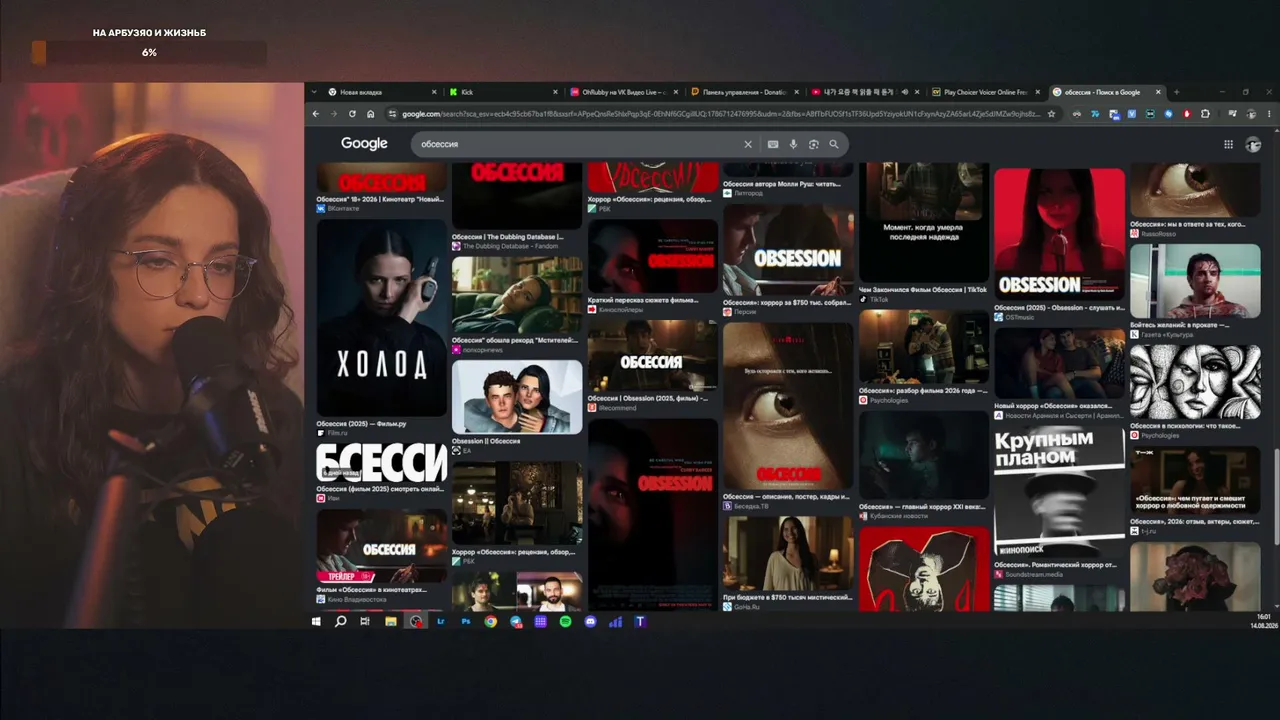The width and height of the screenshot is (1280, 720).
Task: Open При бюджете в $750 тысяч GoHa.Ru link
Action: coord(787,598)
